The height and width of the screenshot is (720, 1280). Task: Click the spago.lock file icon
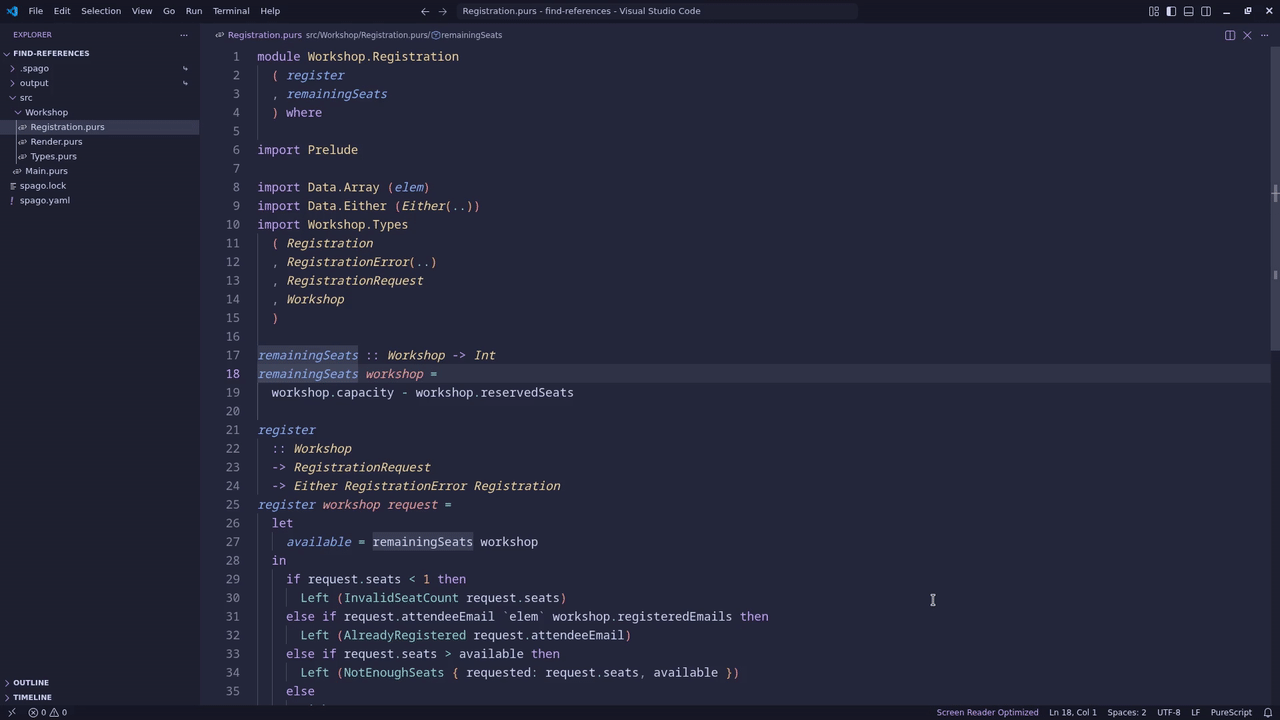[x=12, y=186]
